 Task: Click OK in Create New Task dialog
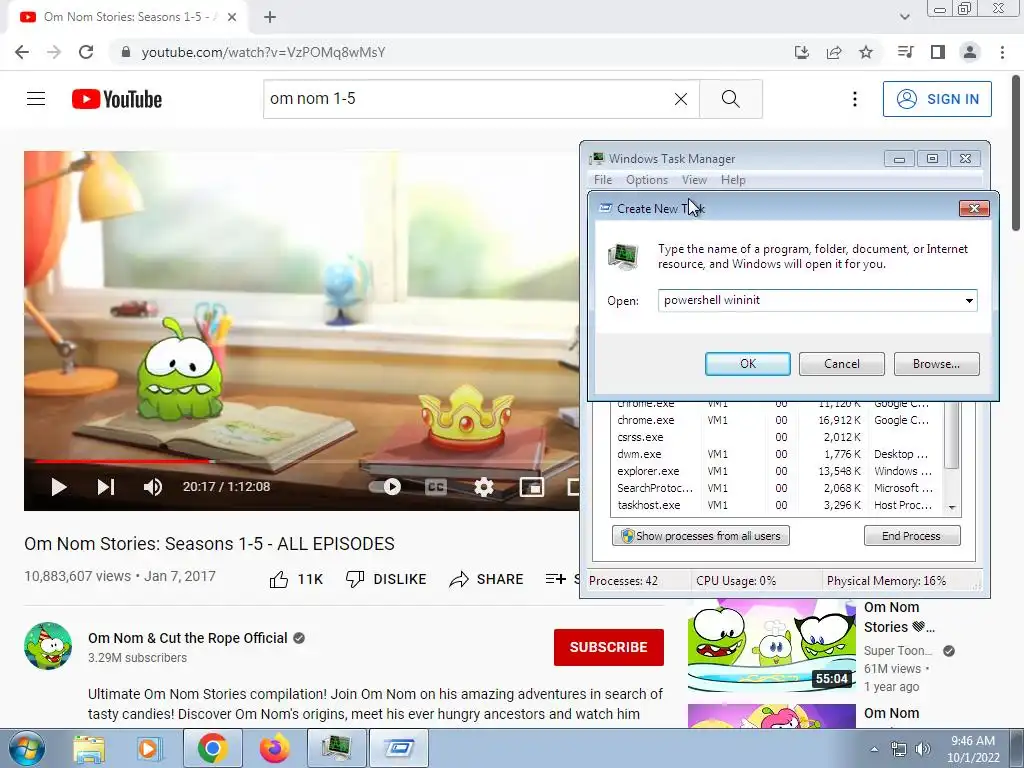click(748, 364)
